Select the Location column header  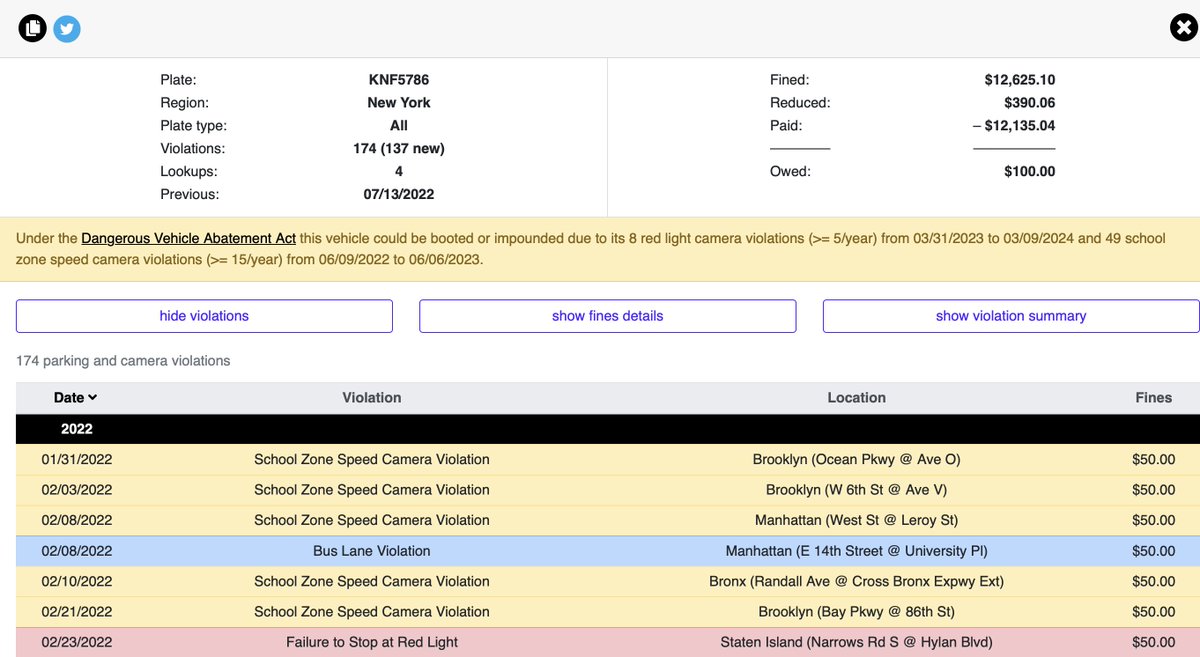857,397
